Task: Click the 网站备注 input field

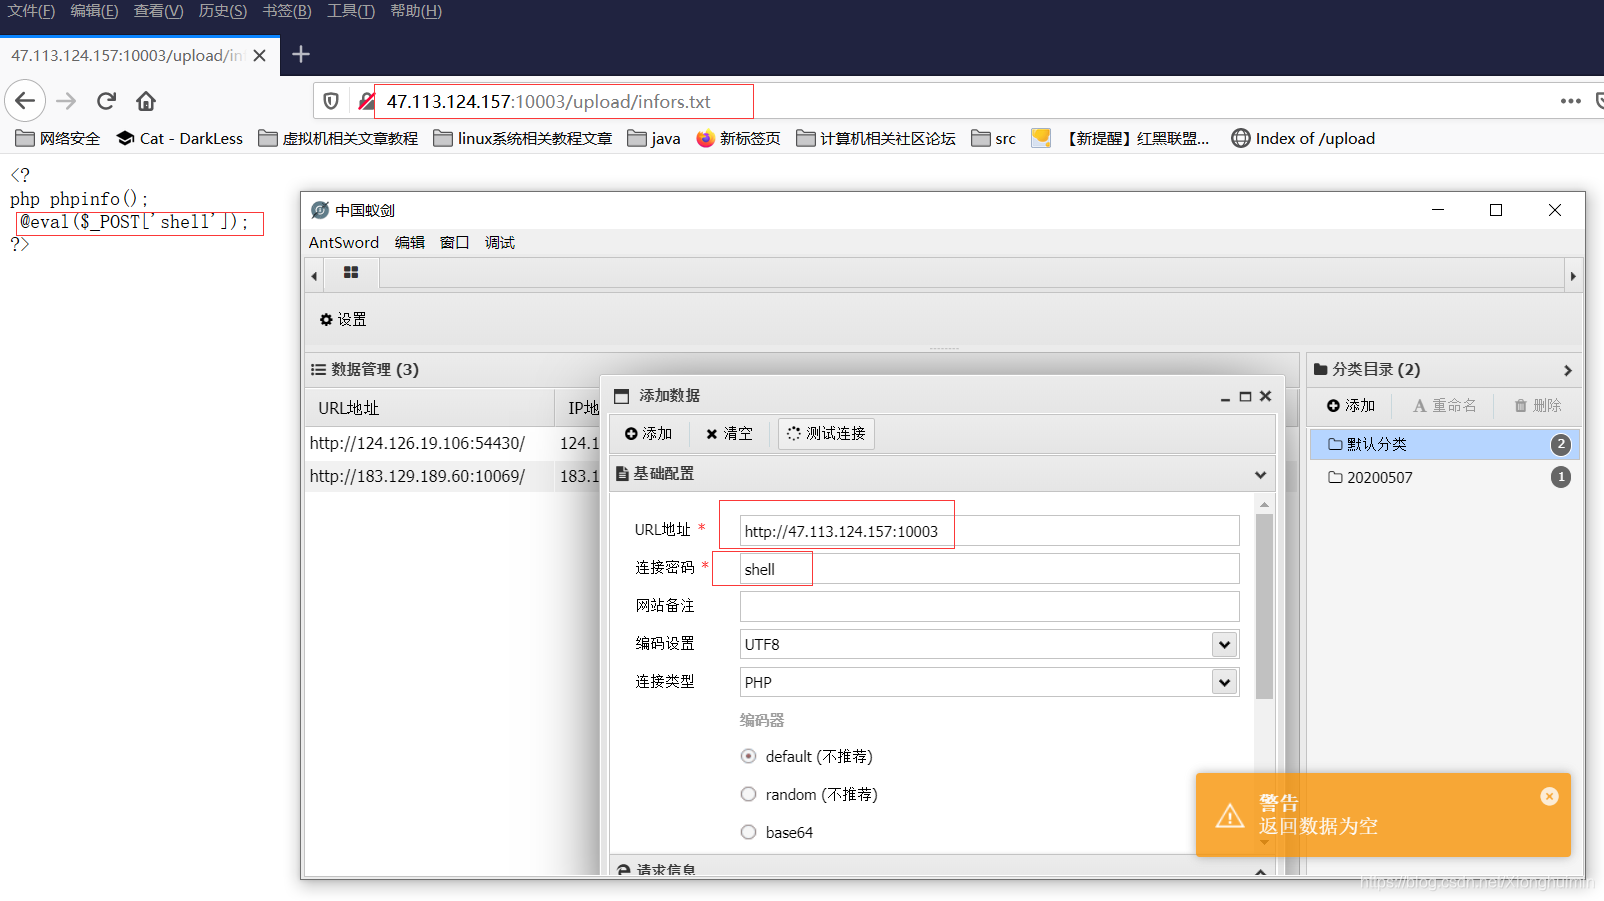Action: click(x=989, y=606)
